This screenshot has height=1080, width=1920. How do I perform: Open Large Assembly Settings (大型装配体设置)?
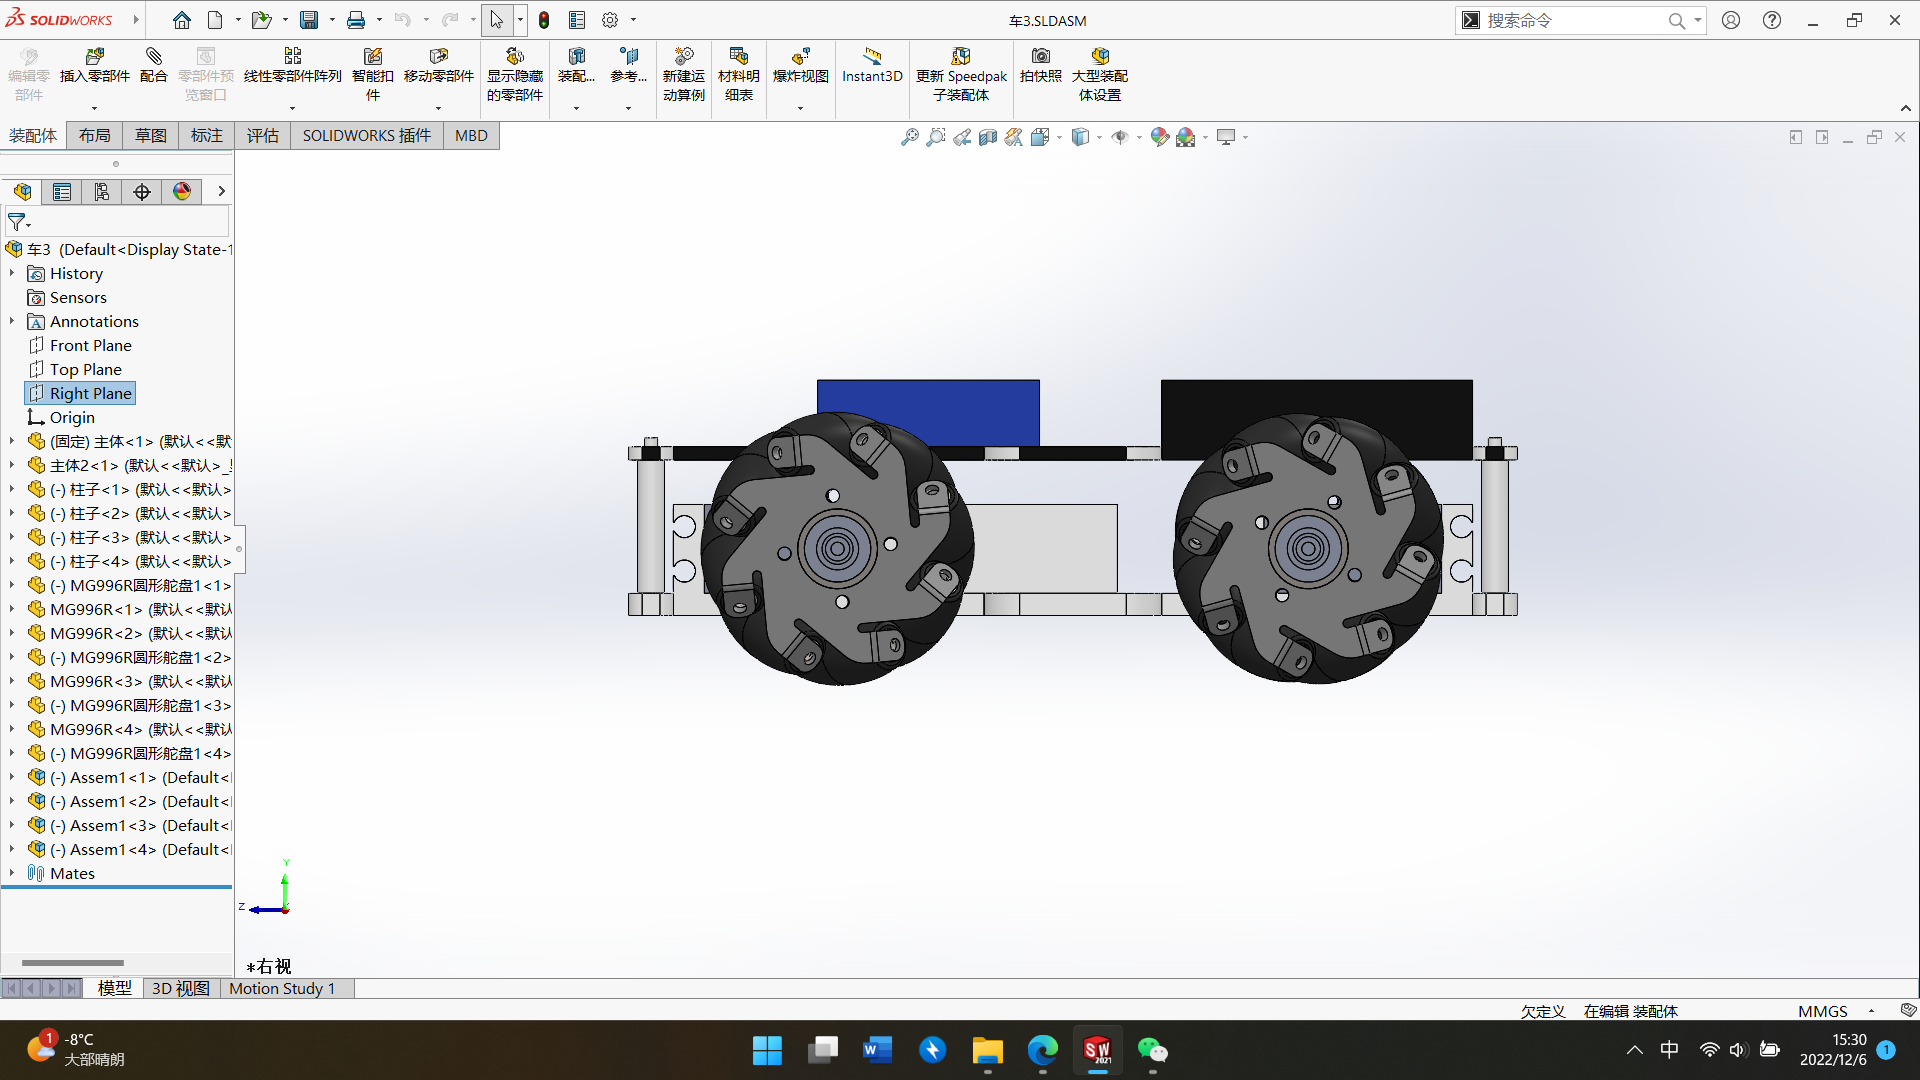click(1100, 74)
